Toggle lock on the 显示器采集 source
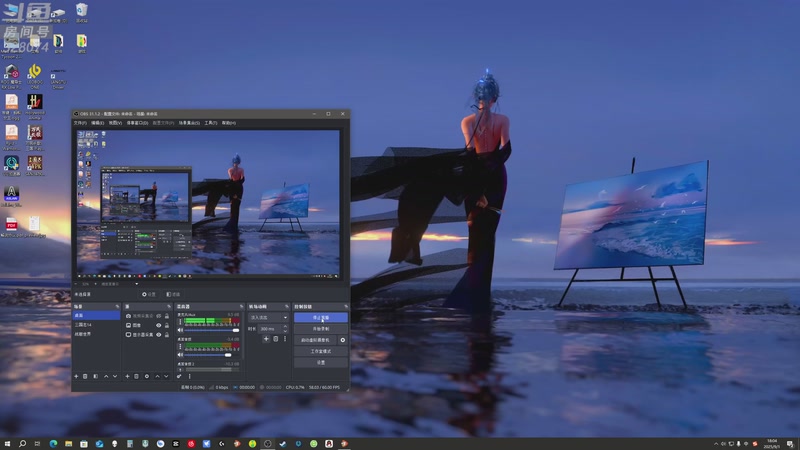Image resolution: width=800 pixels, height=450 pixels. coord(166,335)
